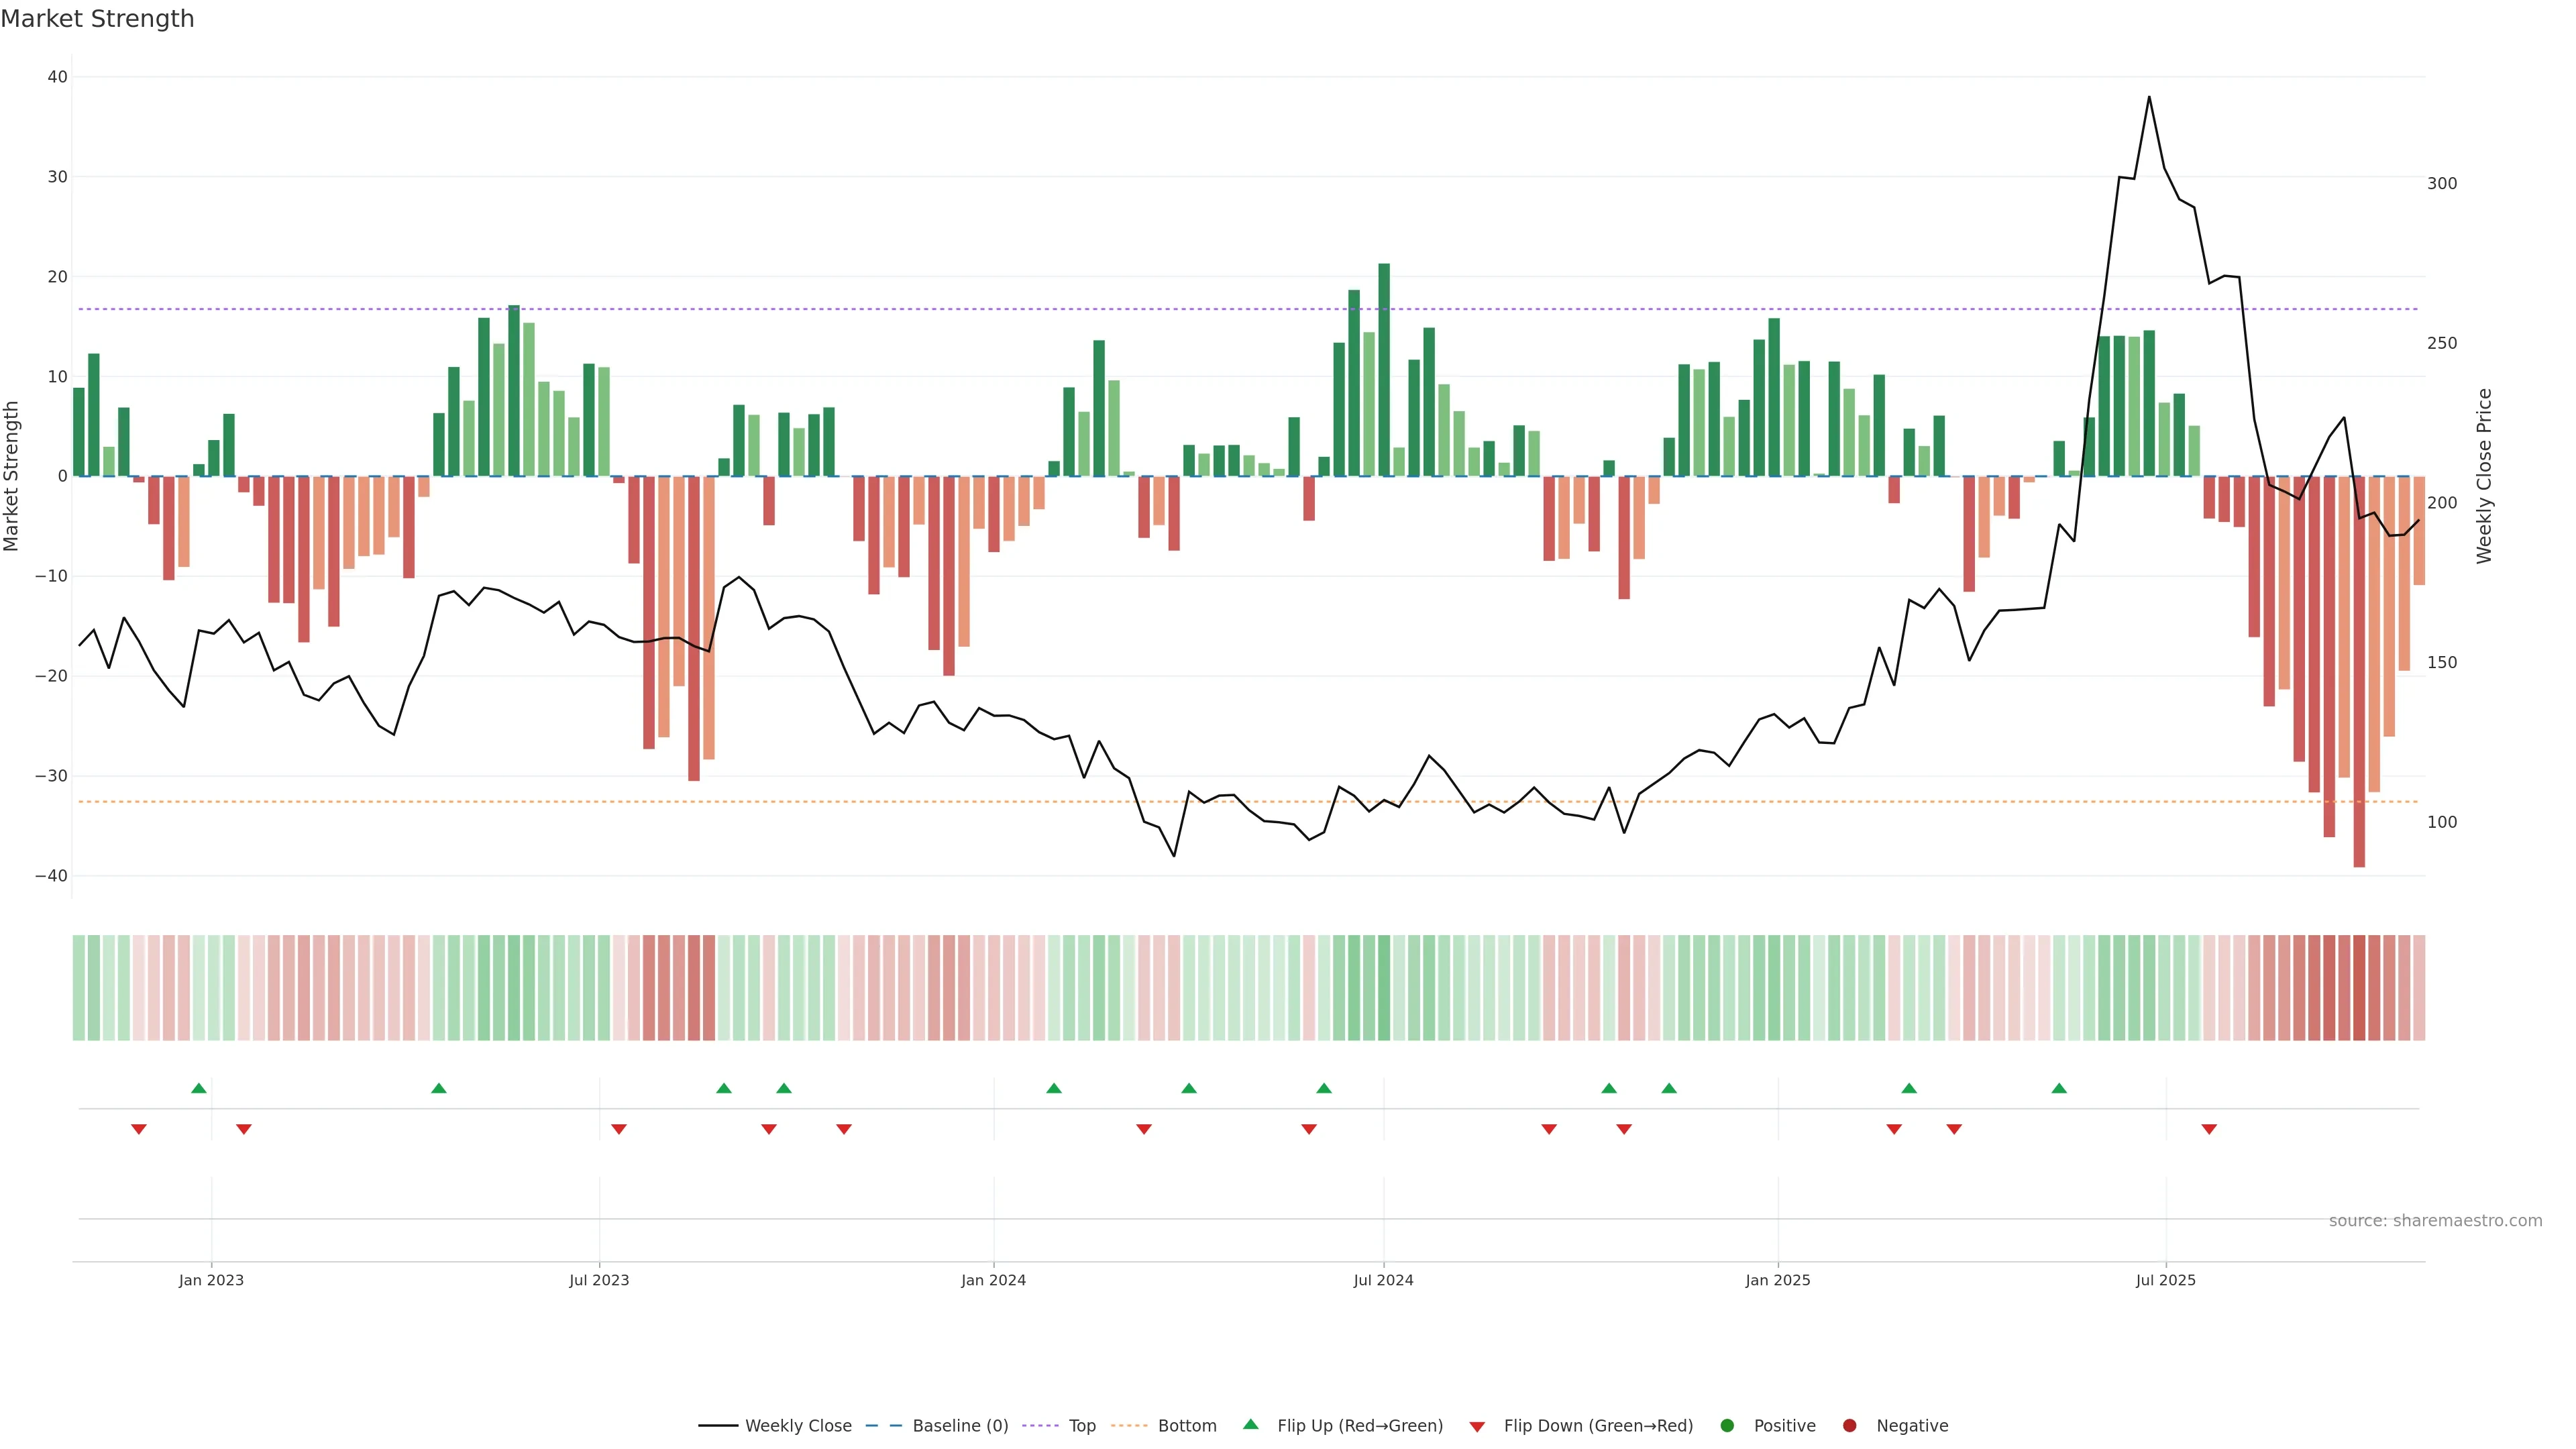Click the last red flip-down marker after Jul 2025
Viewport: 2576px width, 1449px height.
(2209, 1129)
